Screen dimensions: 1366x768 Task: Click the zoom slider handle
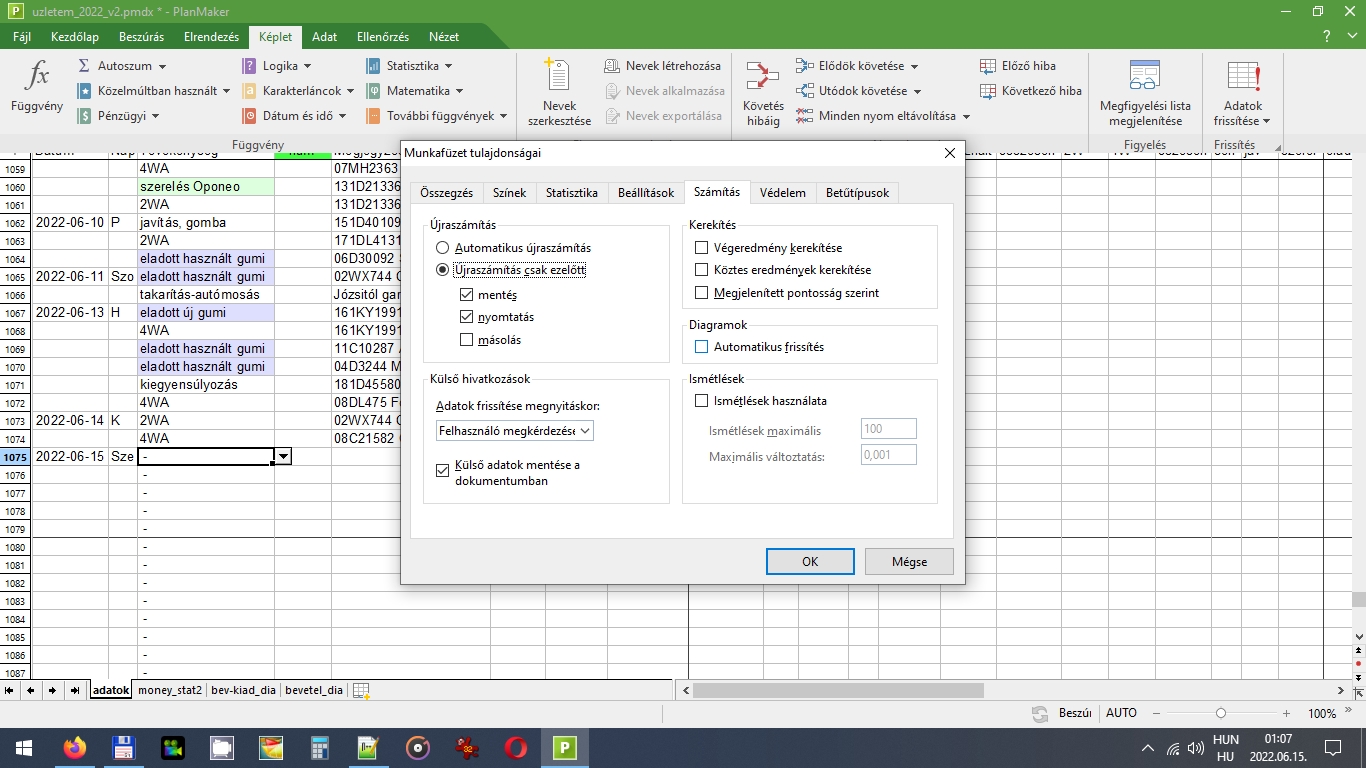(1221, 714)
